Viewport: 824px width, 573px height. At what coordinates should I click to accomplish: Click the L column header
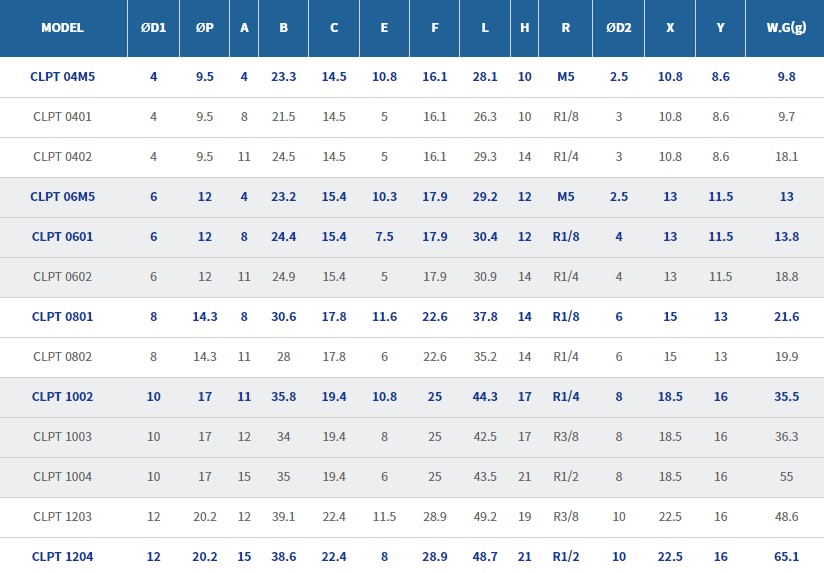(485, 28)
